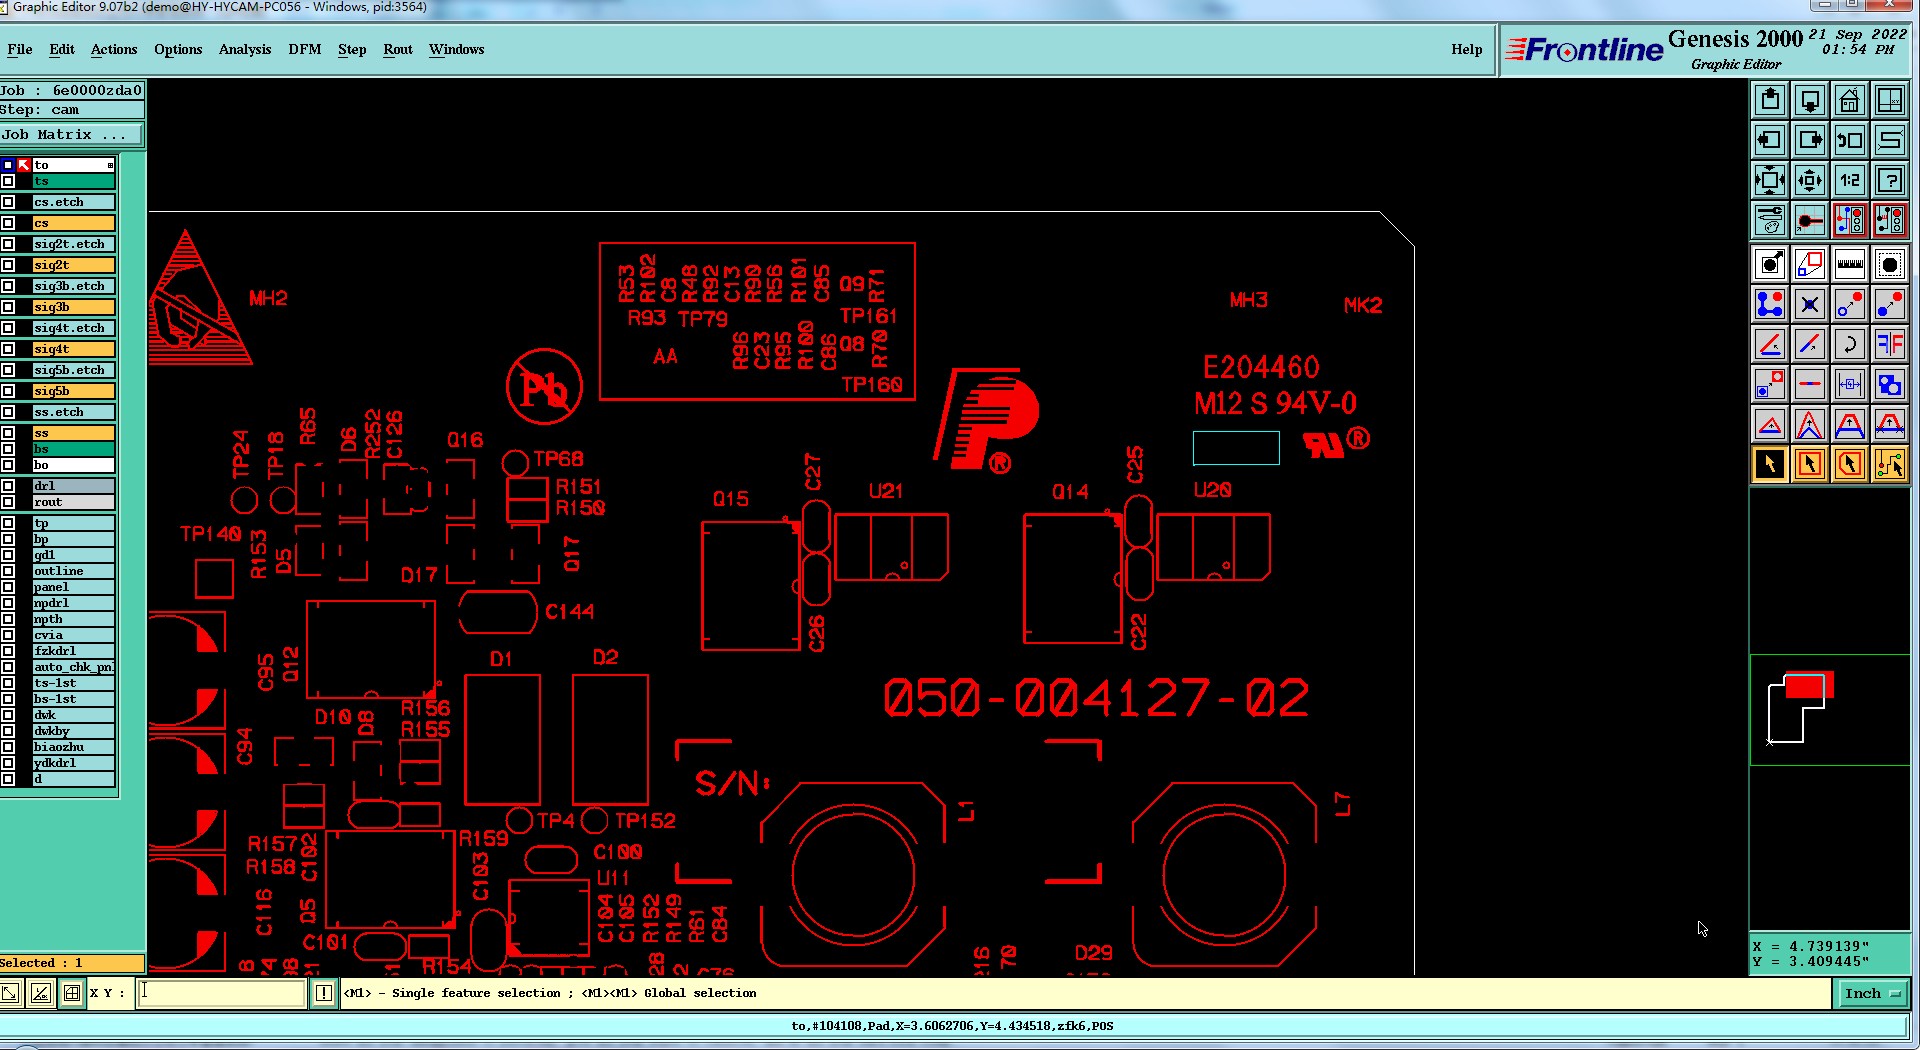Image resolution: width=1920 pixels, height=1050 pixels.
Task: Click the pan down arrow tool
Action: point(1810,100)
